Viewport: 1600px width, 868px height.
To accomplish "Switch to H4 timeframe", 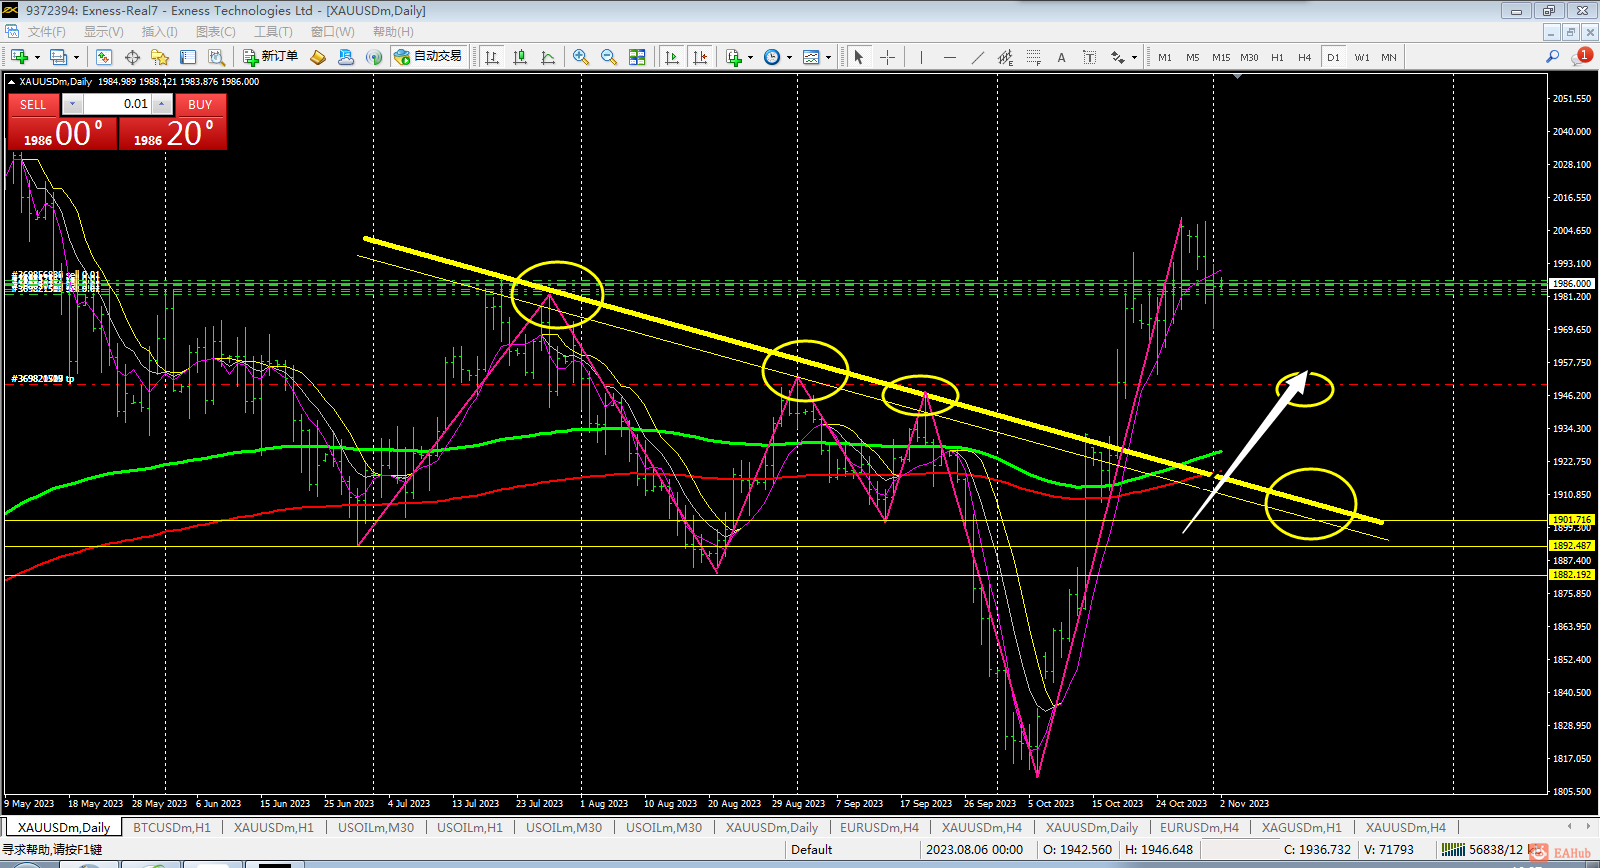I will pos(1305,57).
